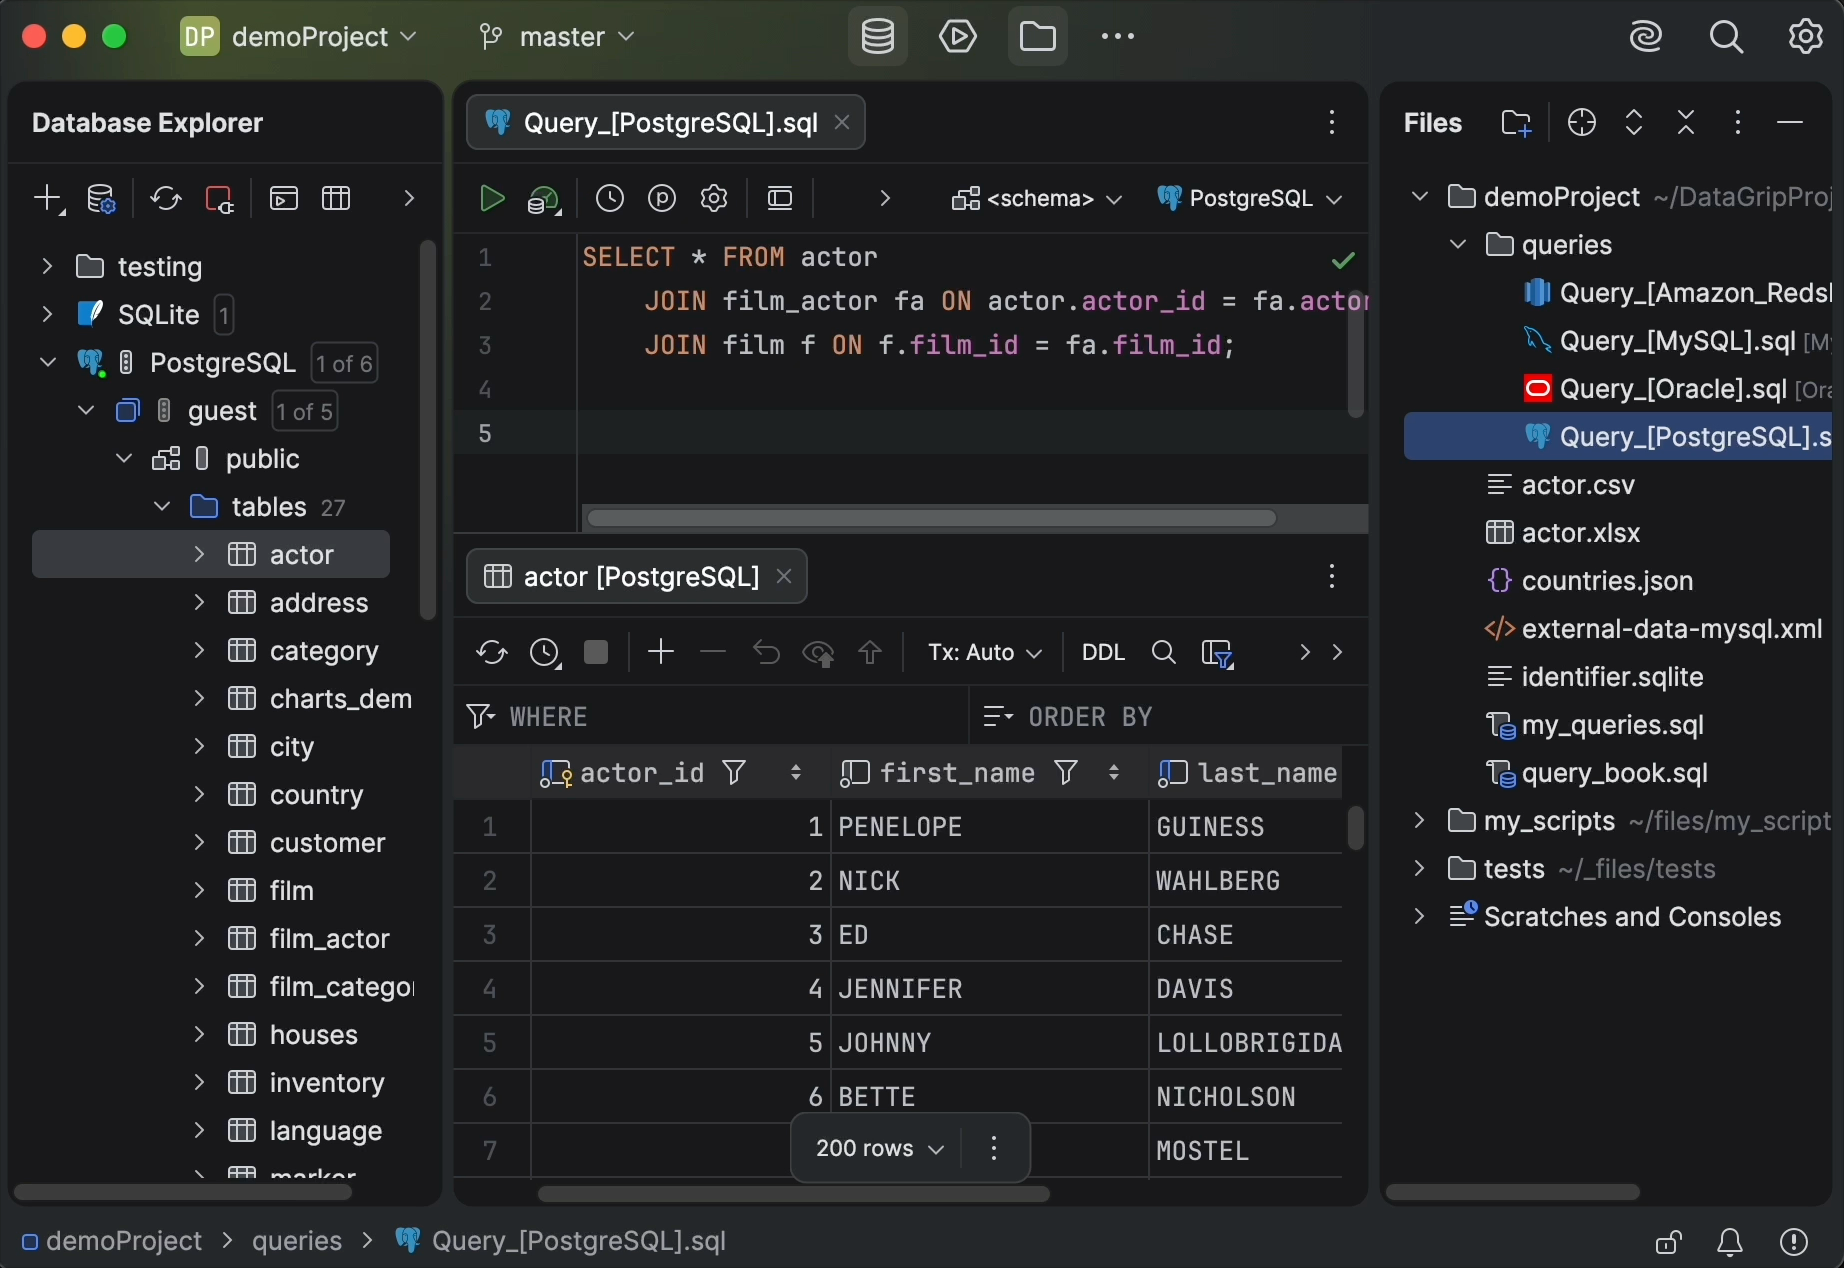Refresh the actor table data
Image resolution: width=1844 pixels, height=1268 pixels.
coord(491,652)
